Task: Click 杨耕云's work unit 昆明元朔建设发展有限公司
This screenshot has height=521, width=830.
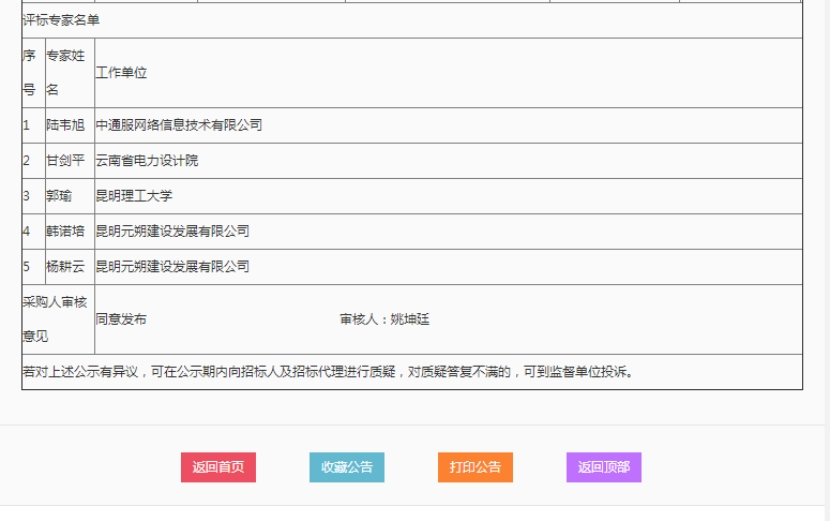Action: coord(173,267)
